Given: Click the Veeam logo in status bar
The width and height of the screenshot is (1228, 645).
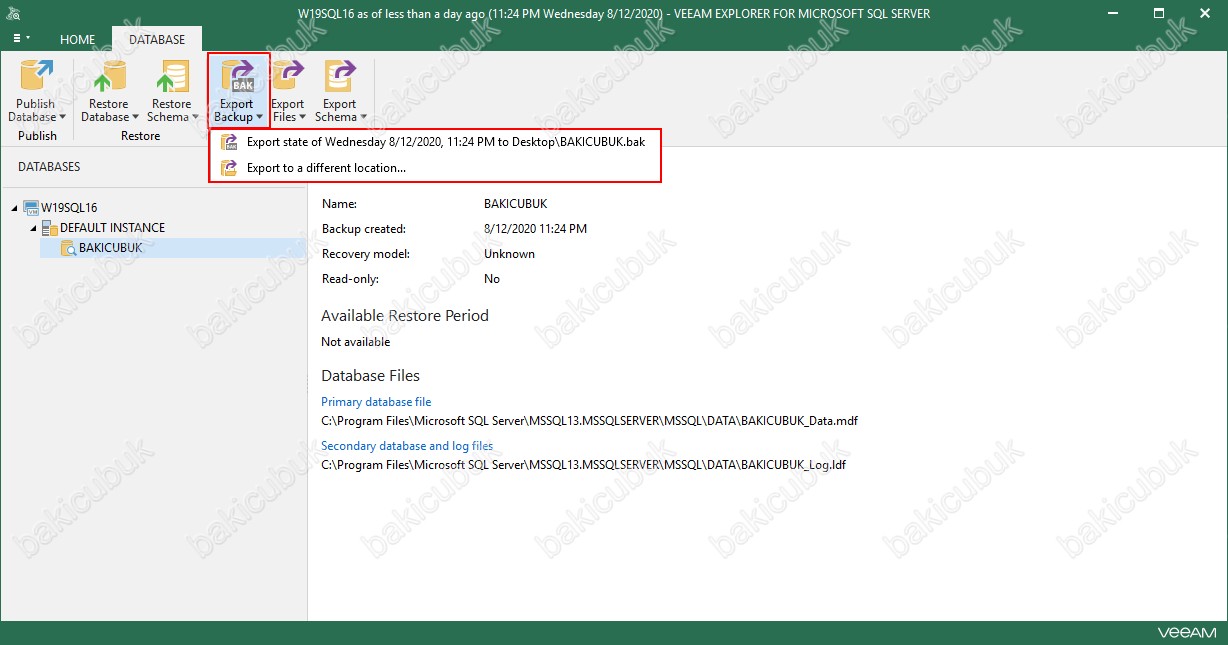Looking at the screenshot, I should point(1187,633).
